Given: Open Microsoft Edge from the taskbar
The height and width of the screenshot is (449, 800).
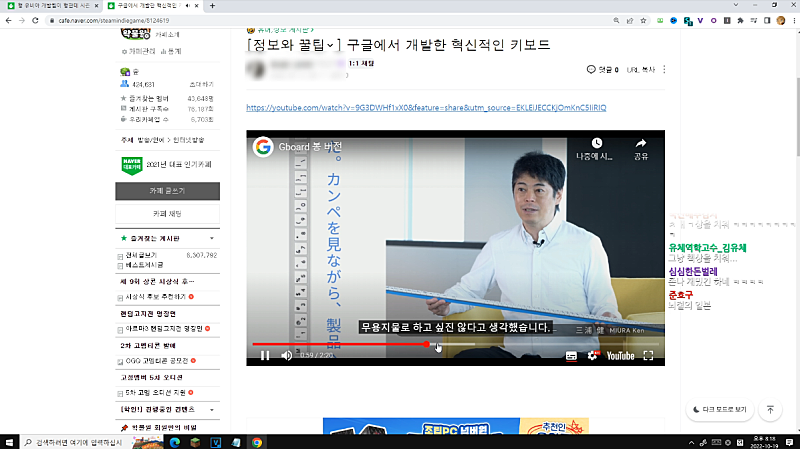Looking at the screenshot, I should click(174, 442).
